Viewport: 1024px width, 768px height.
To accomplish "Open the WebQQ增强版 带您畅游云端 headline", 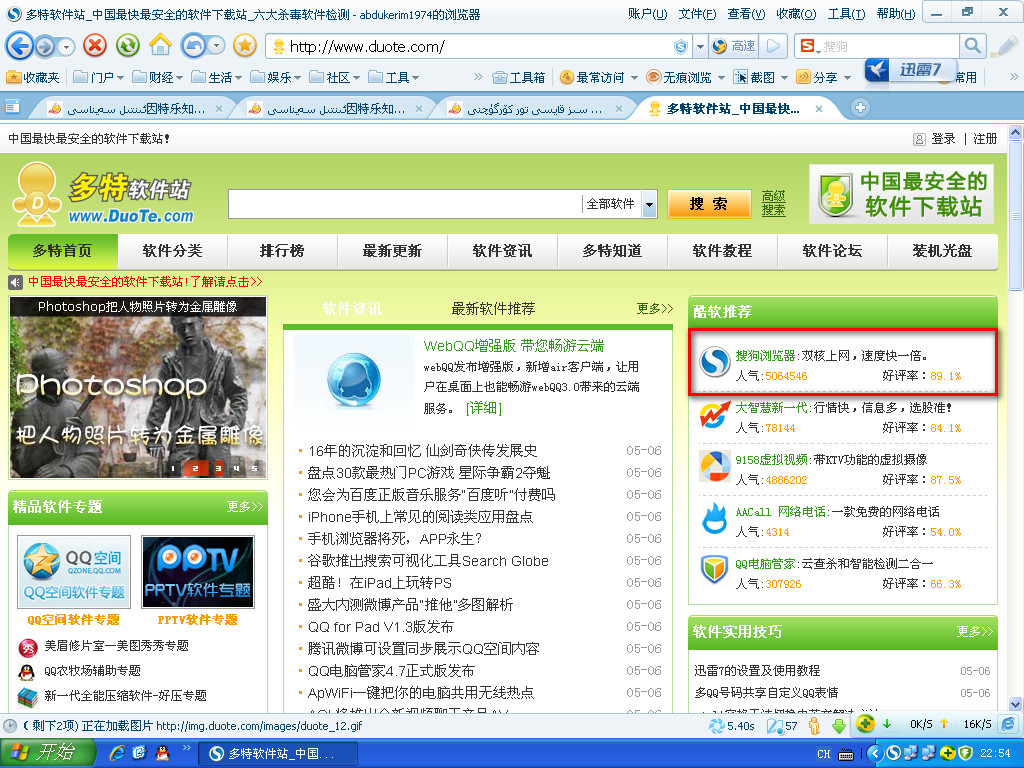I will (514, 346).
